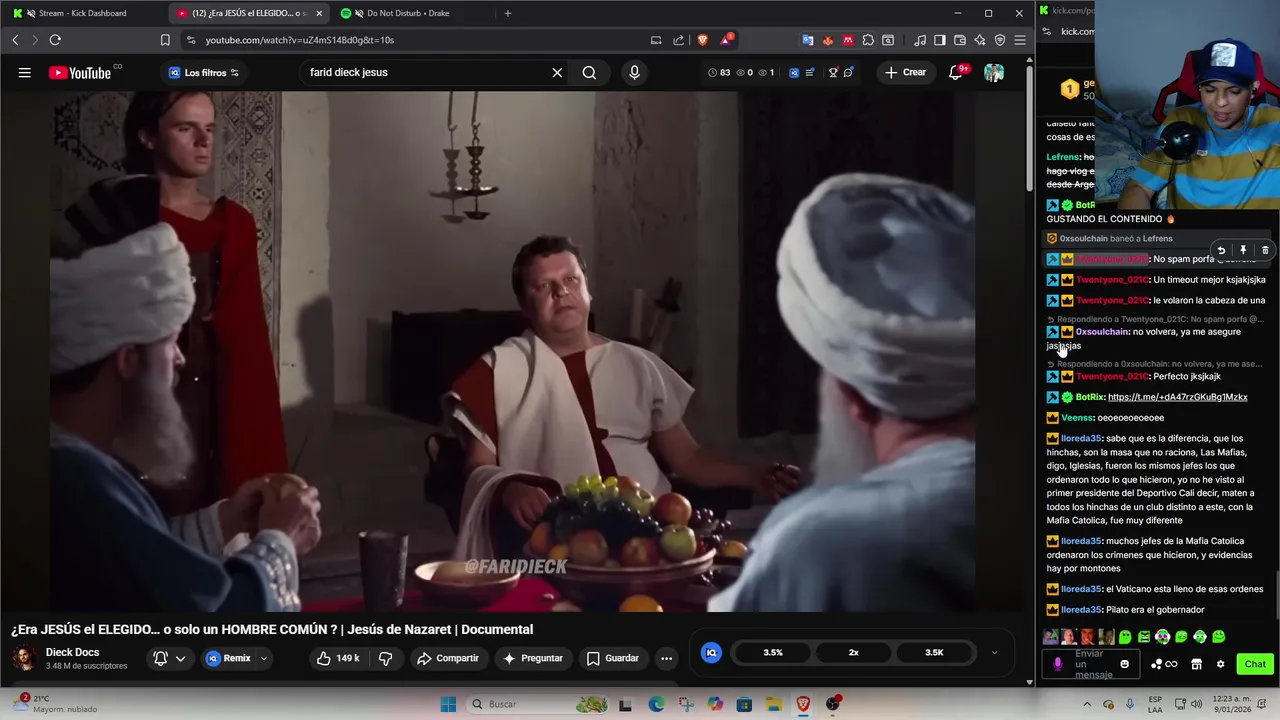Image resolution: width=1280 pixels, height=720 pixels.
Task: Open media control music note icon
Action: tap(920, 40)
